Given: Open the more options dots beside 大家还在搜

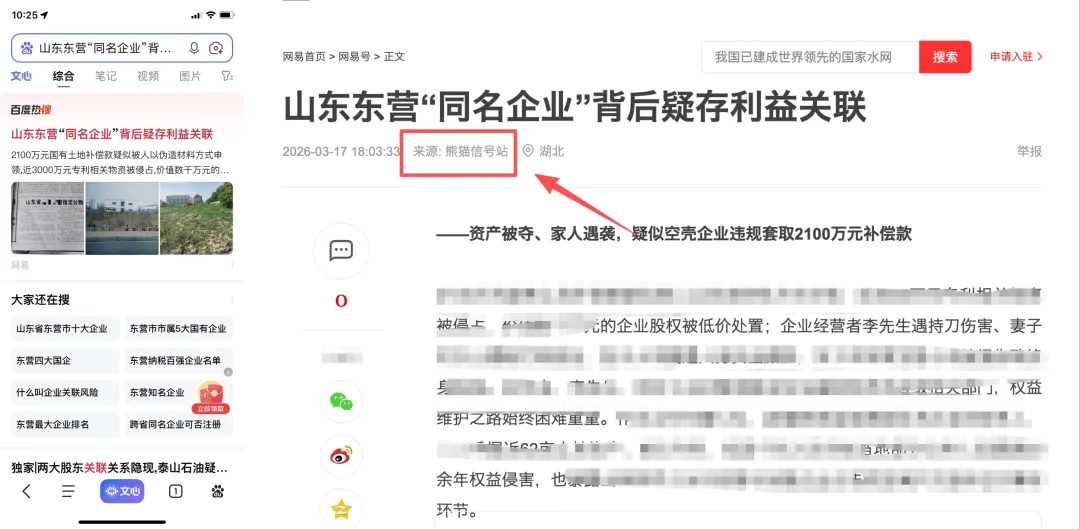Looking at the screenshot, I should tap(232, 300).
